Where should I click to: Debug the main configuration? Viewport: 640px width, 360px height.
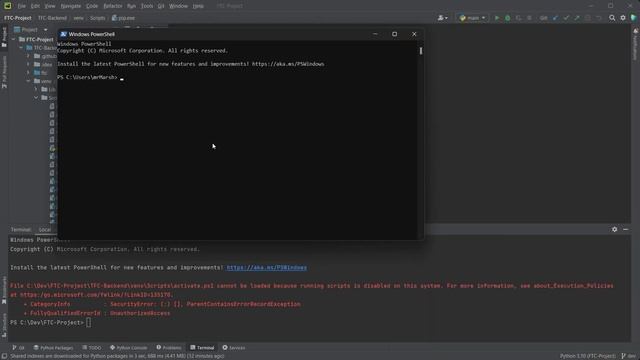coord(507,18)
